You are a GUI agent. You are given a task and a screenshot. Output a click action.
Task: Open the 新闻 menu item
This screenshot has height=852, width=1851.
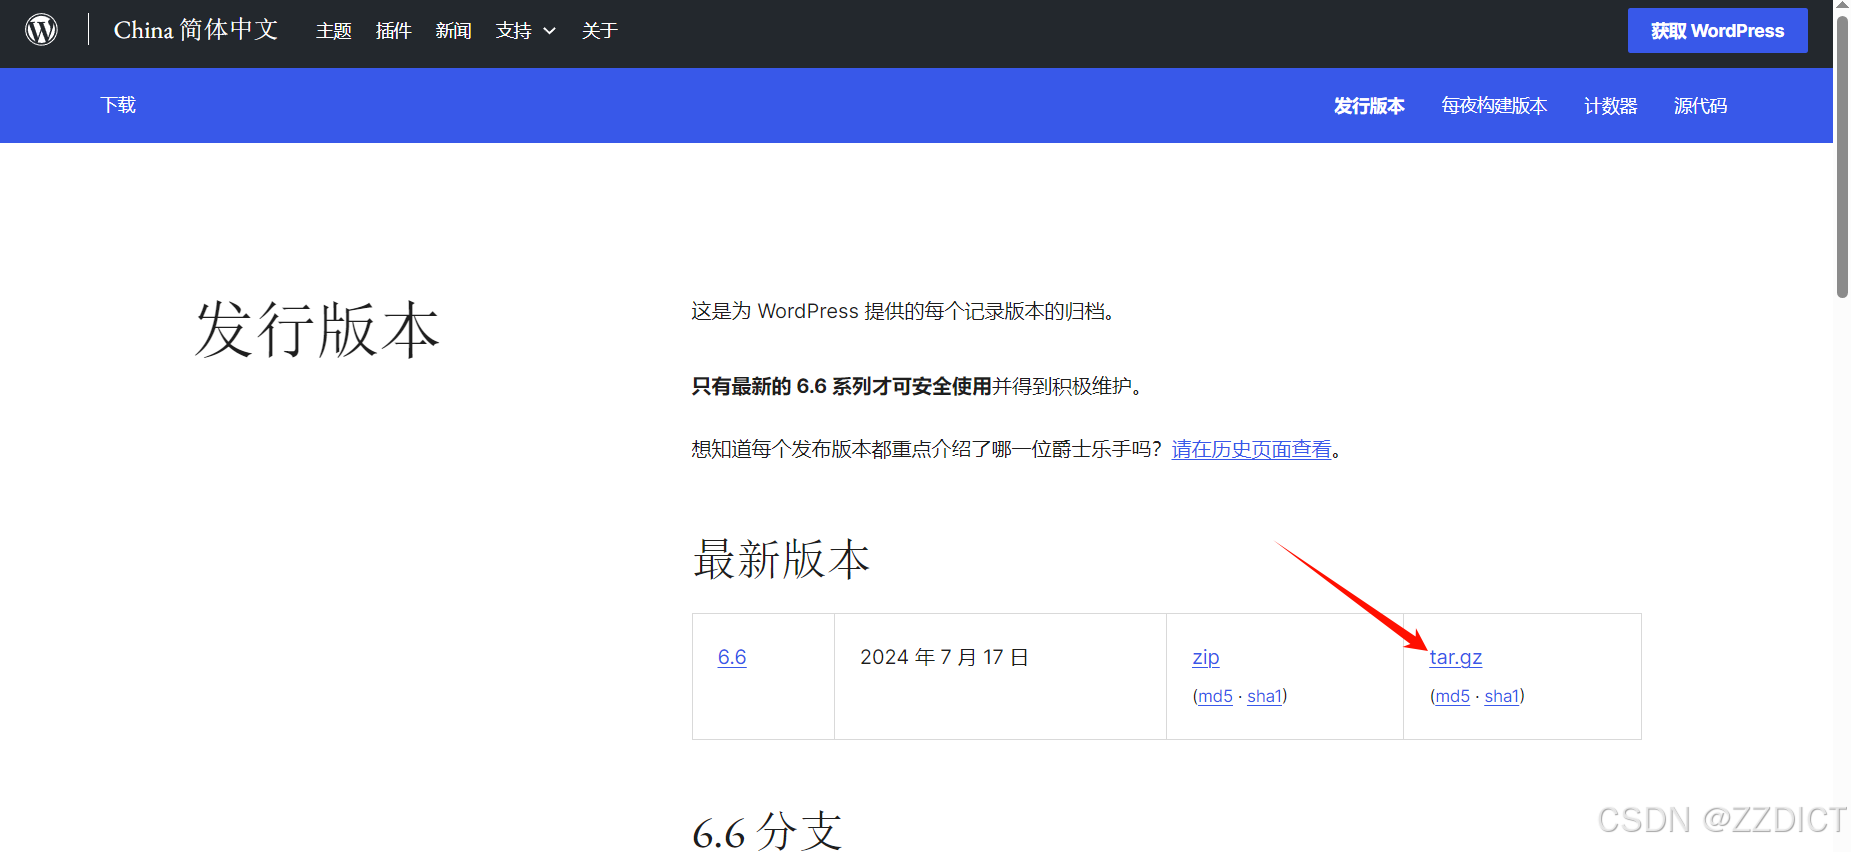point(454,31)
